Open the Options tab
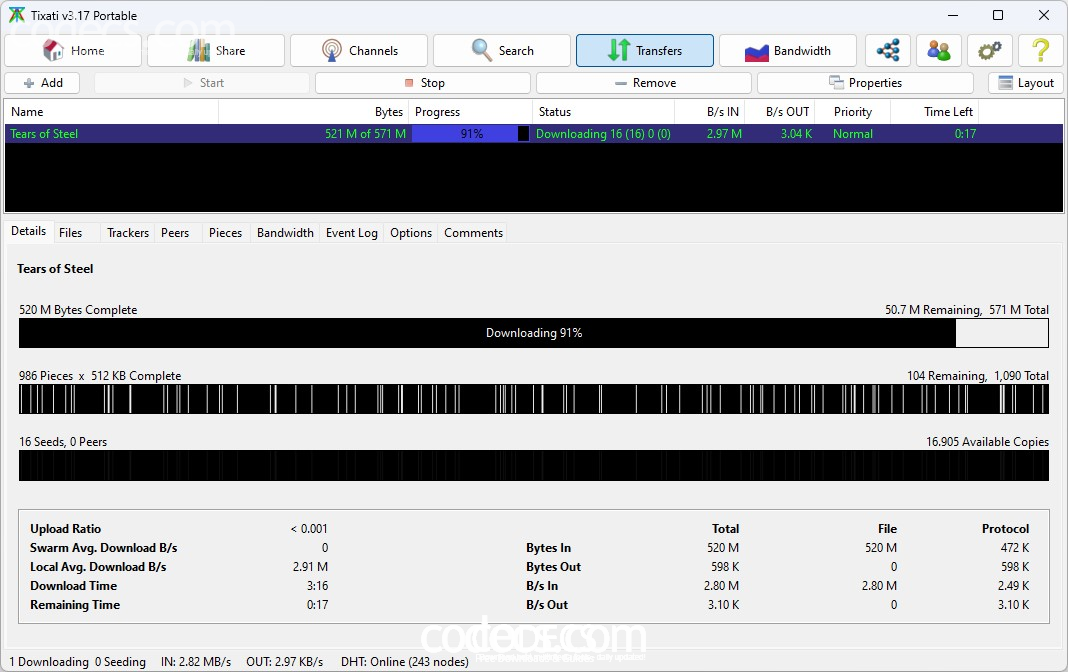 (x=411, y=233)
